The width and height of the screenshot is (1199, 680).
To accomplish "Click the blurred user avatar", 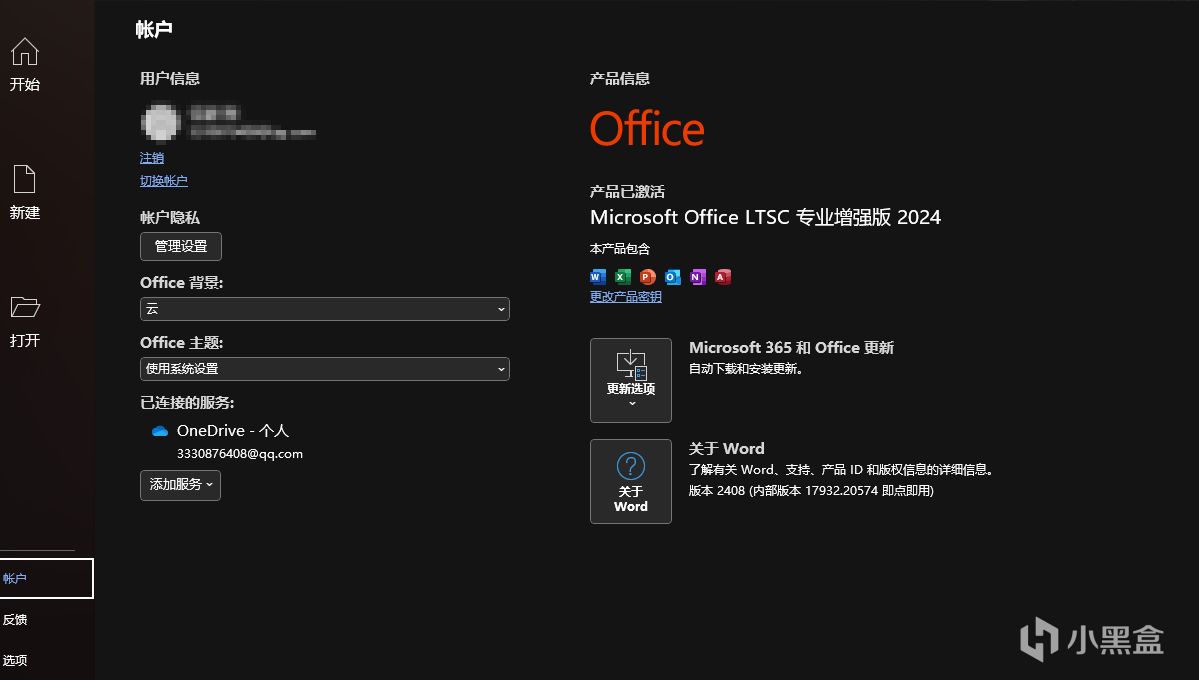I will [161, 122].
